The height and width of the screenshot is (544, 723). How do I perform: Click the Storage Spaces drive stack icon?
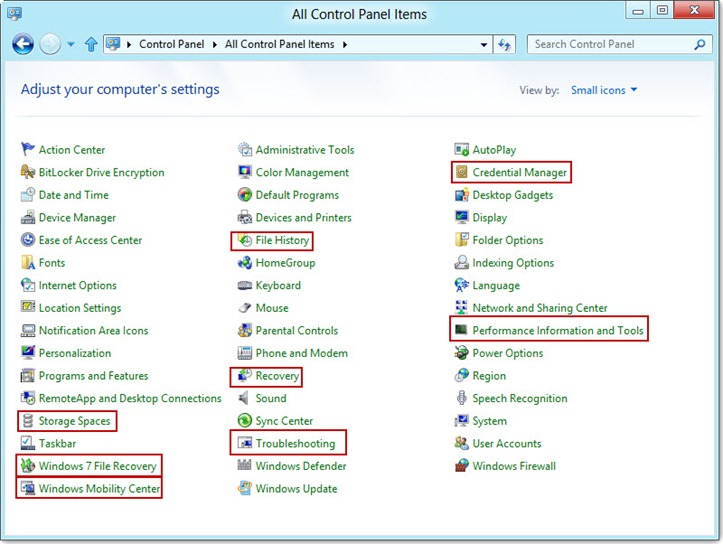coord(28,420)
